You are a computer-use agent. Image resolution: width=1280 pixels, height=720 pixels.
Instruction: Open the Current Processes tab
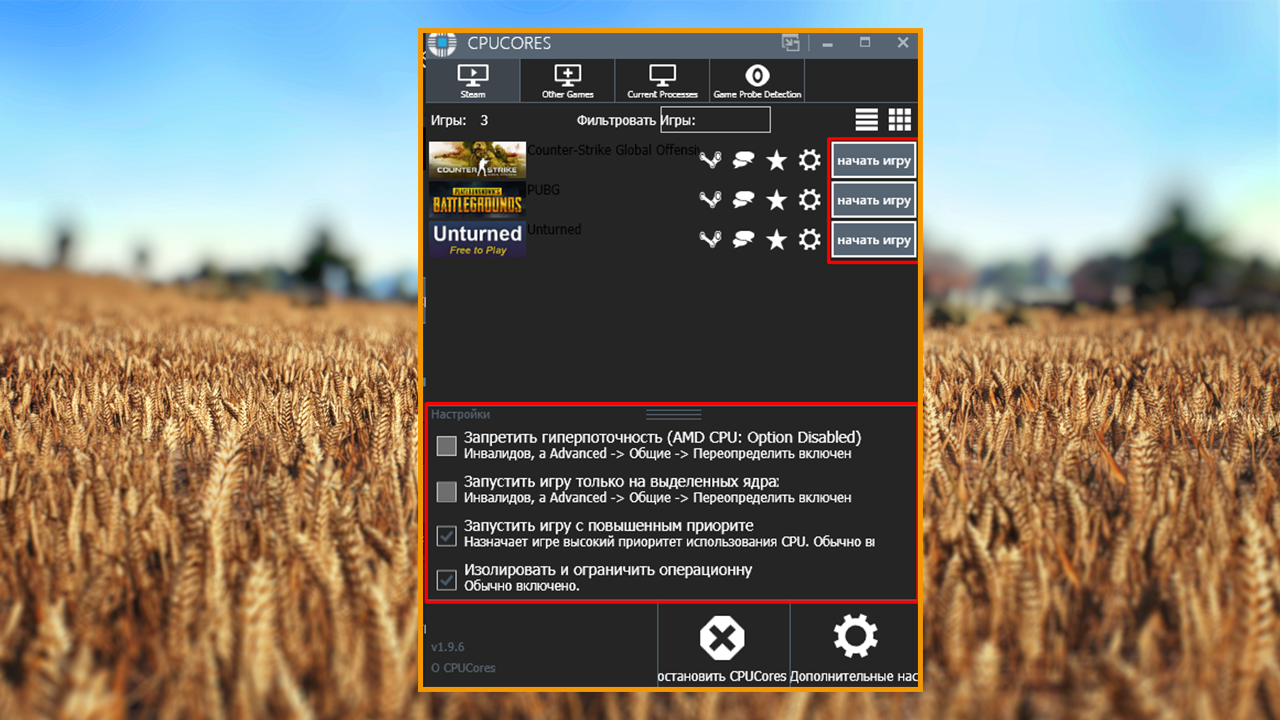pyautogui.click(x=662, y=81)
